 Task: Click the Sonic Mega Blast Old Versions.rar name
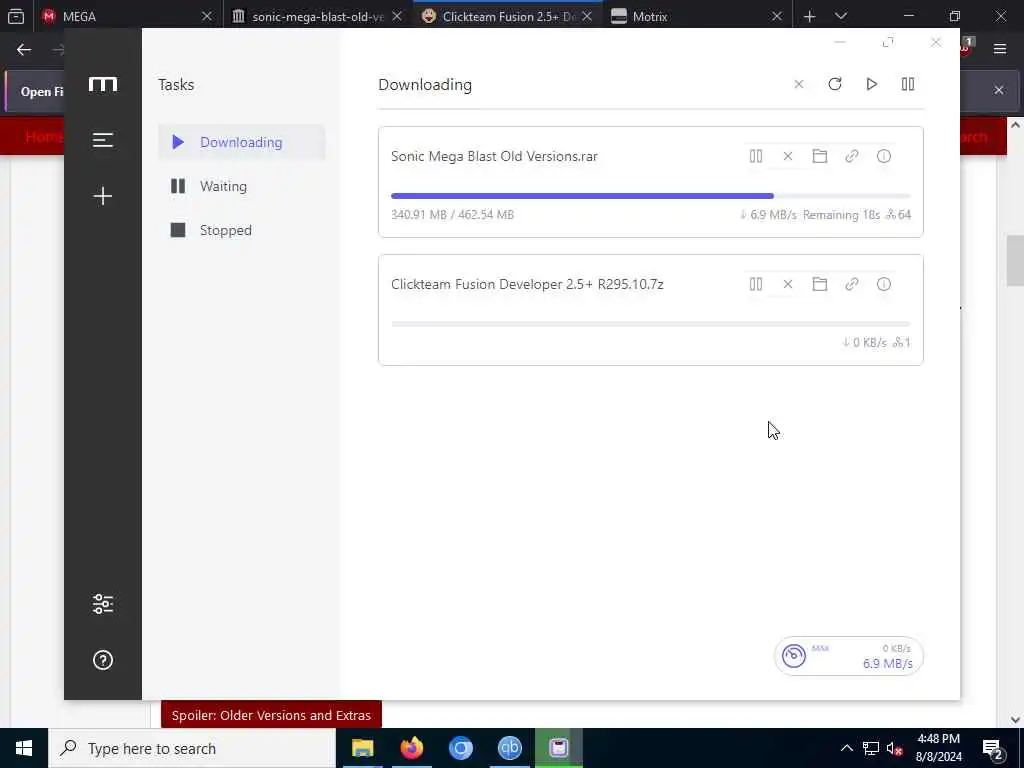[x=494, y=156]
